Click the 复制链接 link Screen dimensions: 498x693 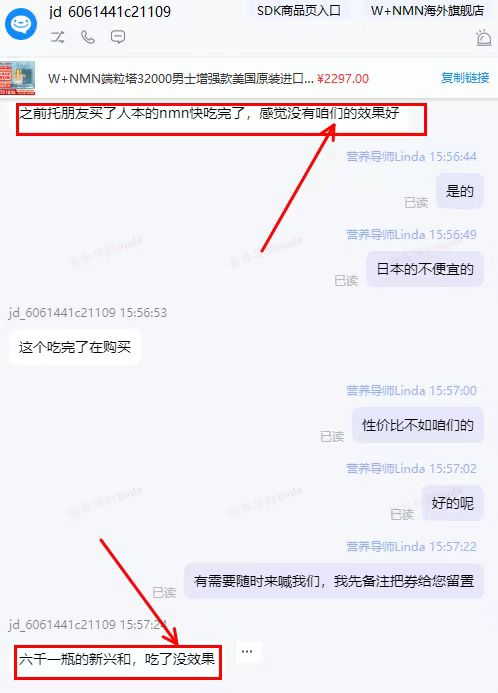465,78
